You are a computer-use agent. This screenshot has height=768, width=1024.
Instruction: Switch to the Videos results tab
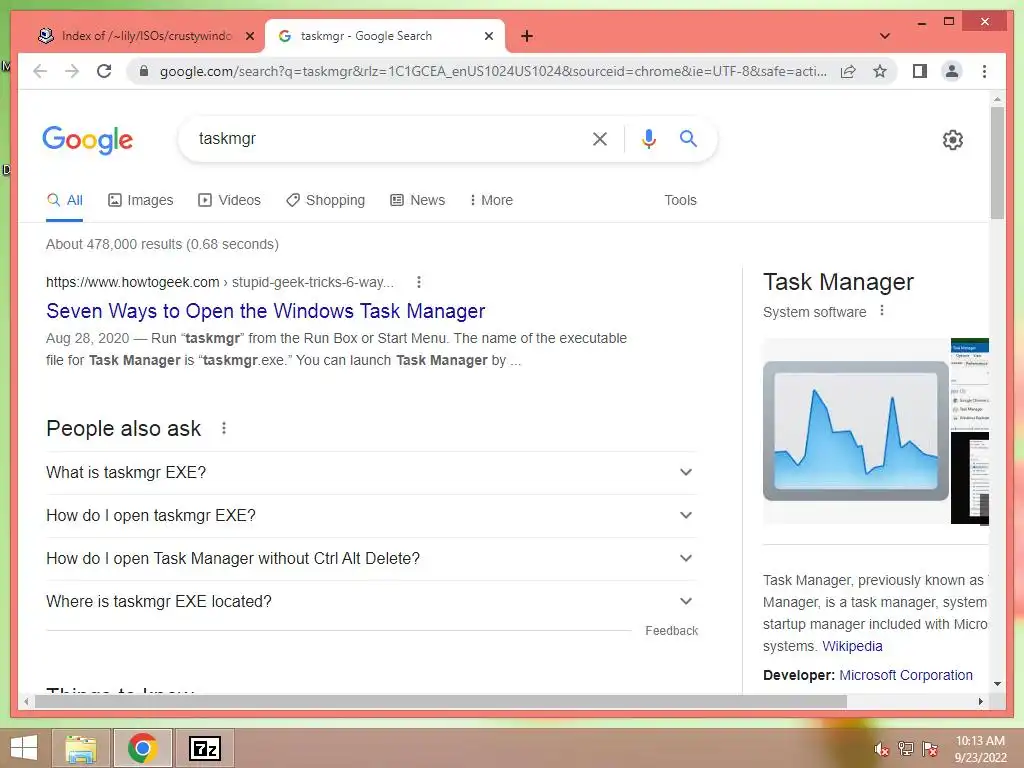click(x=229, y=200)
